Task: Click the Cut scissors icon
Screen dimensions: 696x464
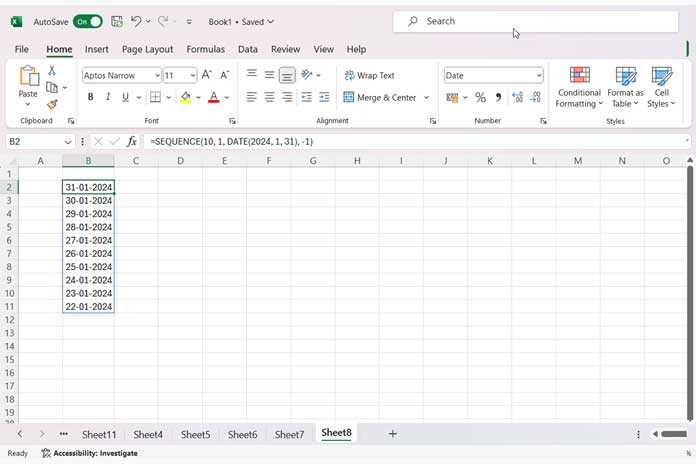Action: pos(52,70)
